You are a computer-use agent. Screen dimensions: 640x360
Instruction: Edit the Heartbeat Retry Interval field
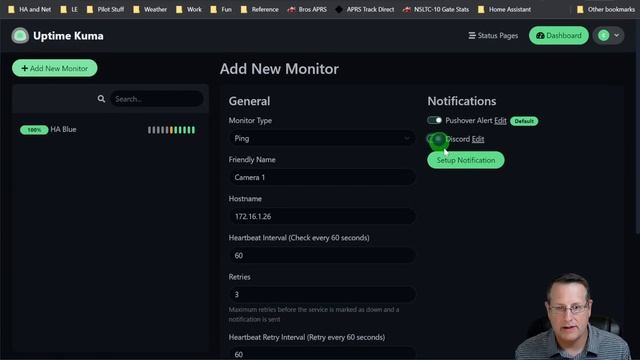322,353
